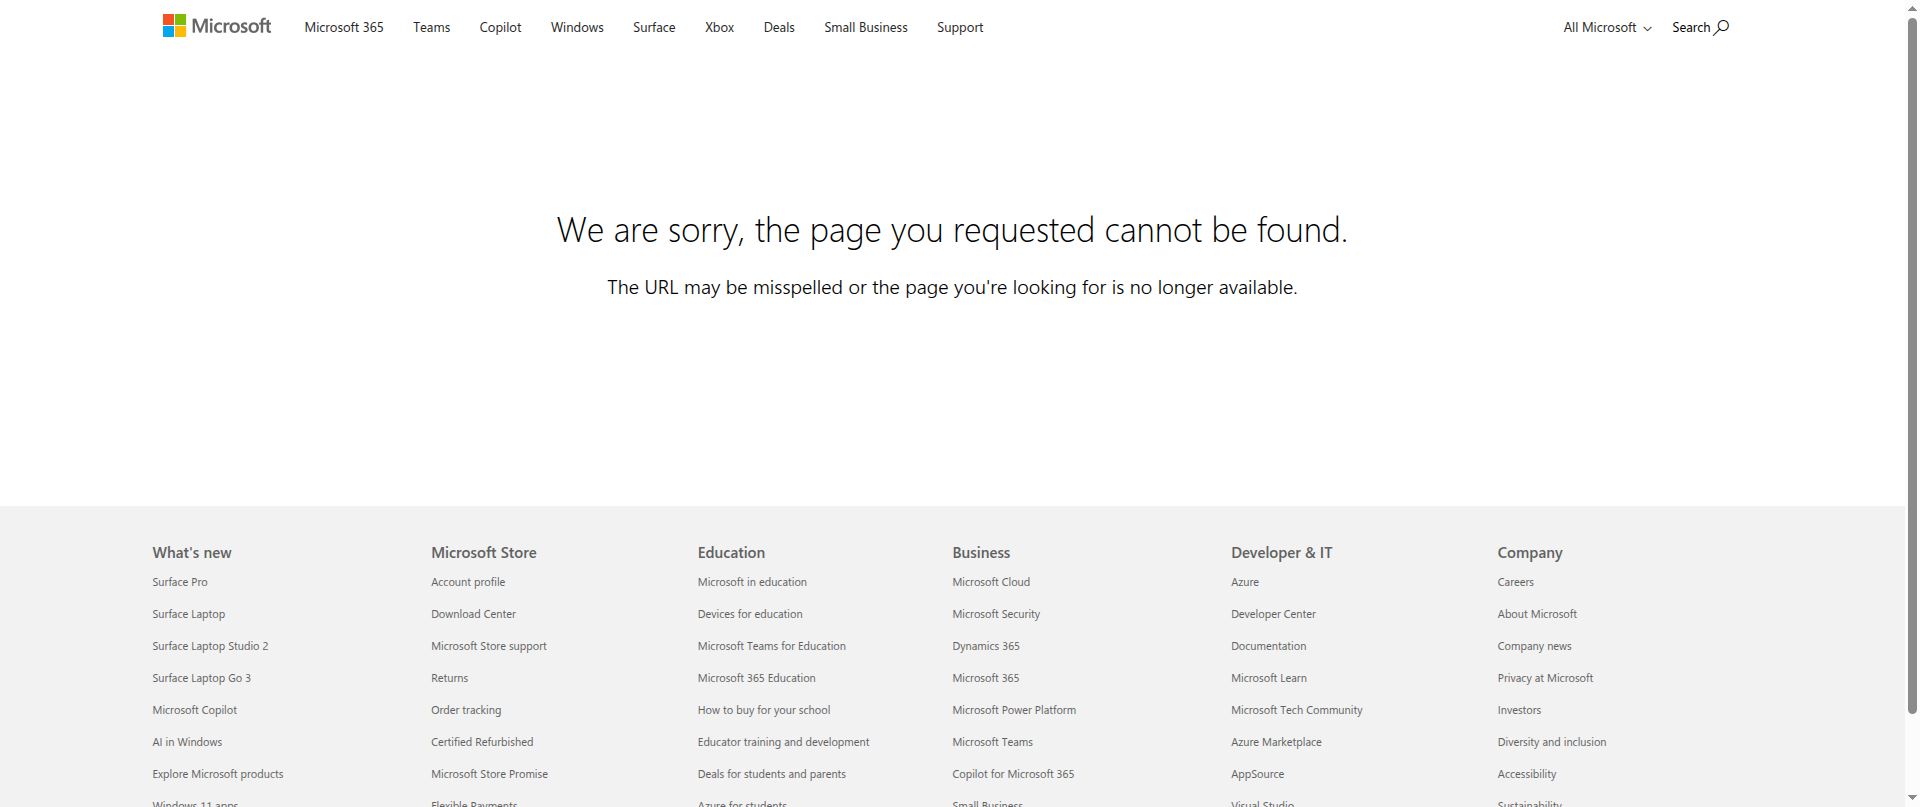Open Privacy at Microsoft link
Screen dimensions: 1920x807
pos(1545,678)
